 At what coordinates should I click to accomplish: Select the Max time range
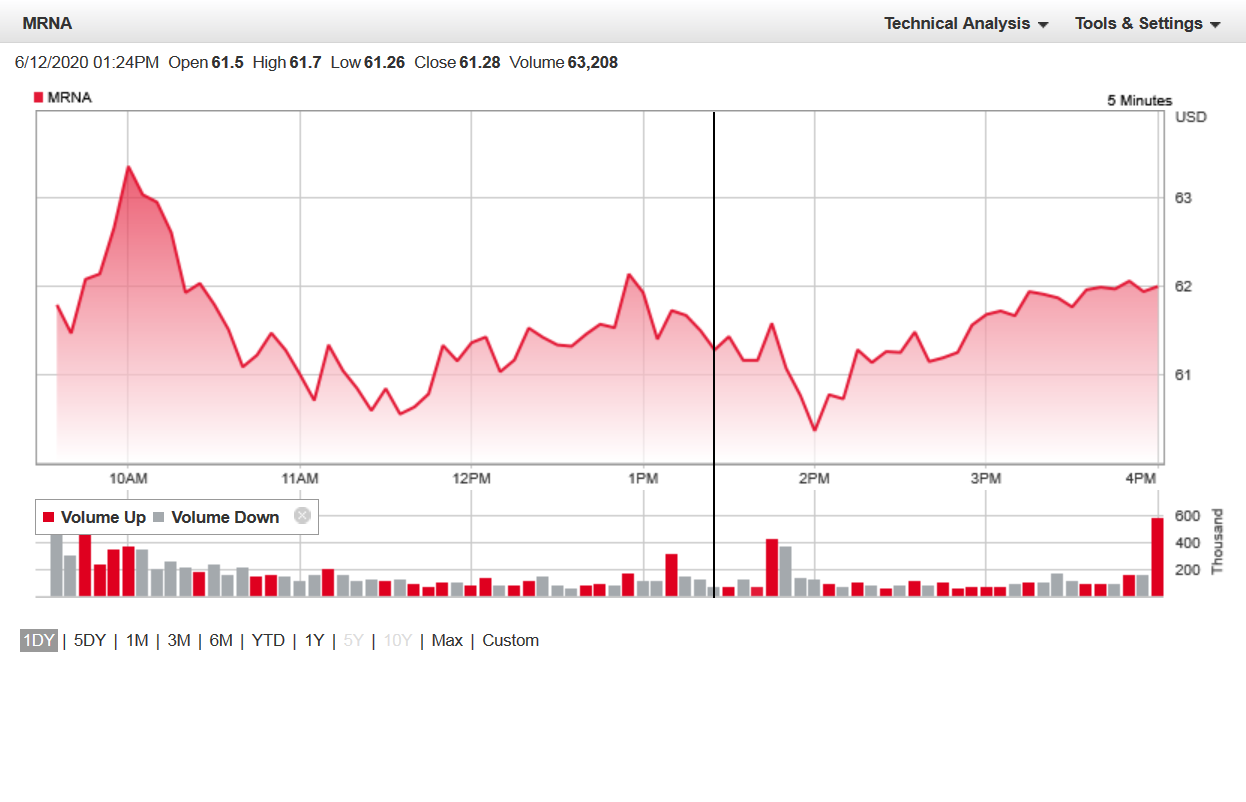(x=447, y=641)
